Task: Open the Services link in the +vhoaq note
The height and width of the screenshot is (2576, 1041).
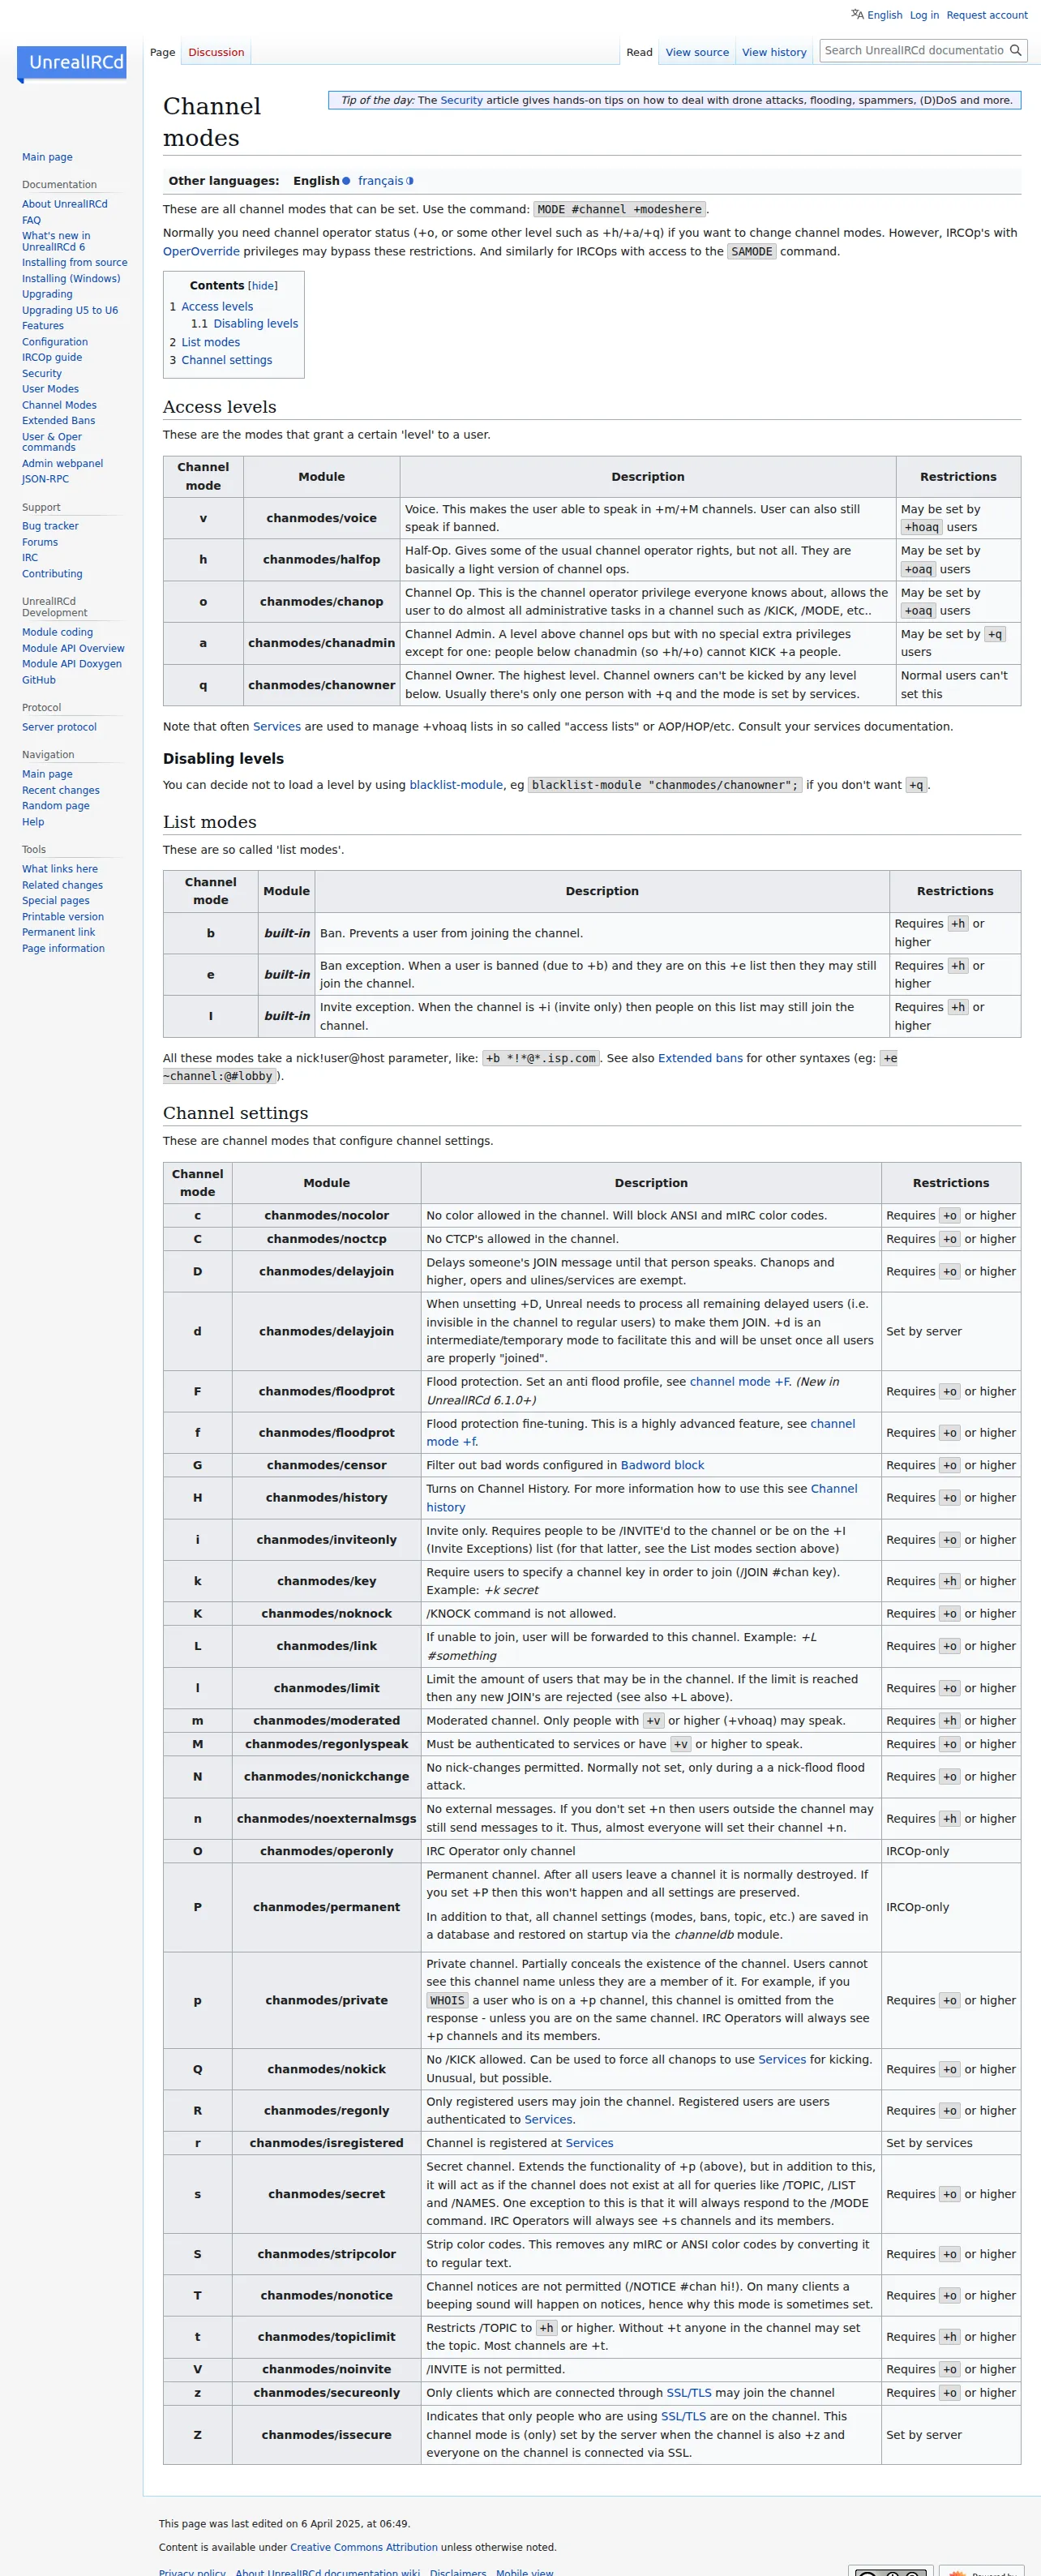Action: [x=277, y=727]
